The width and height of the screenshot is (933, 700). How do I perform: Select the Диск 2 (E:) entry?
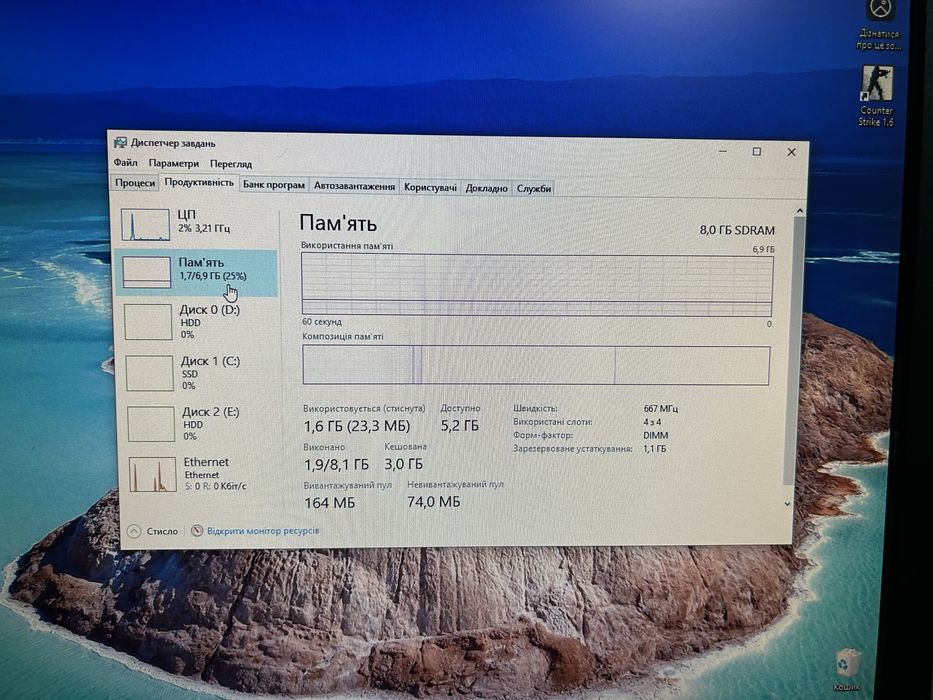pos(200,424)
